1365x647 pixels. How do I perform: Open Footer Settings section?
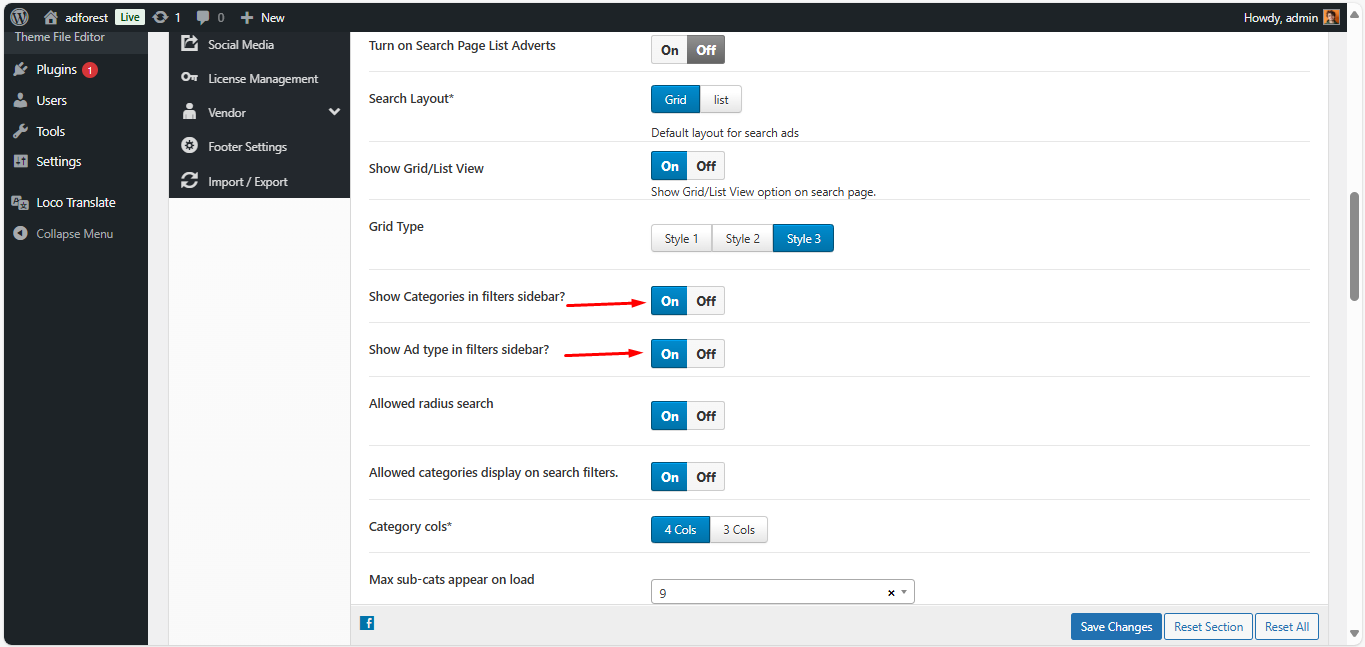pos(247,147)
